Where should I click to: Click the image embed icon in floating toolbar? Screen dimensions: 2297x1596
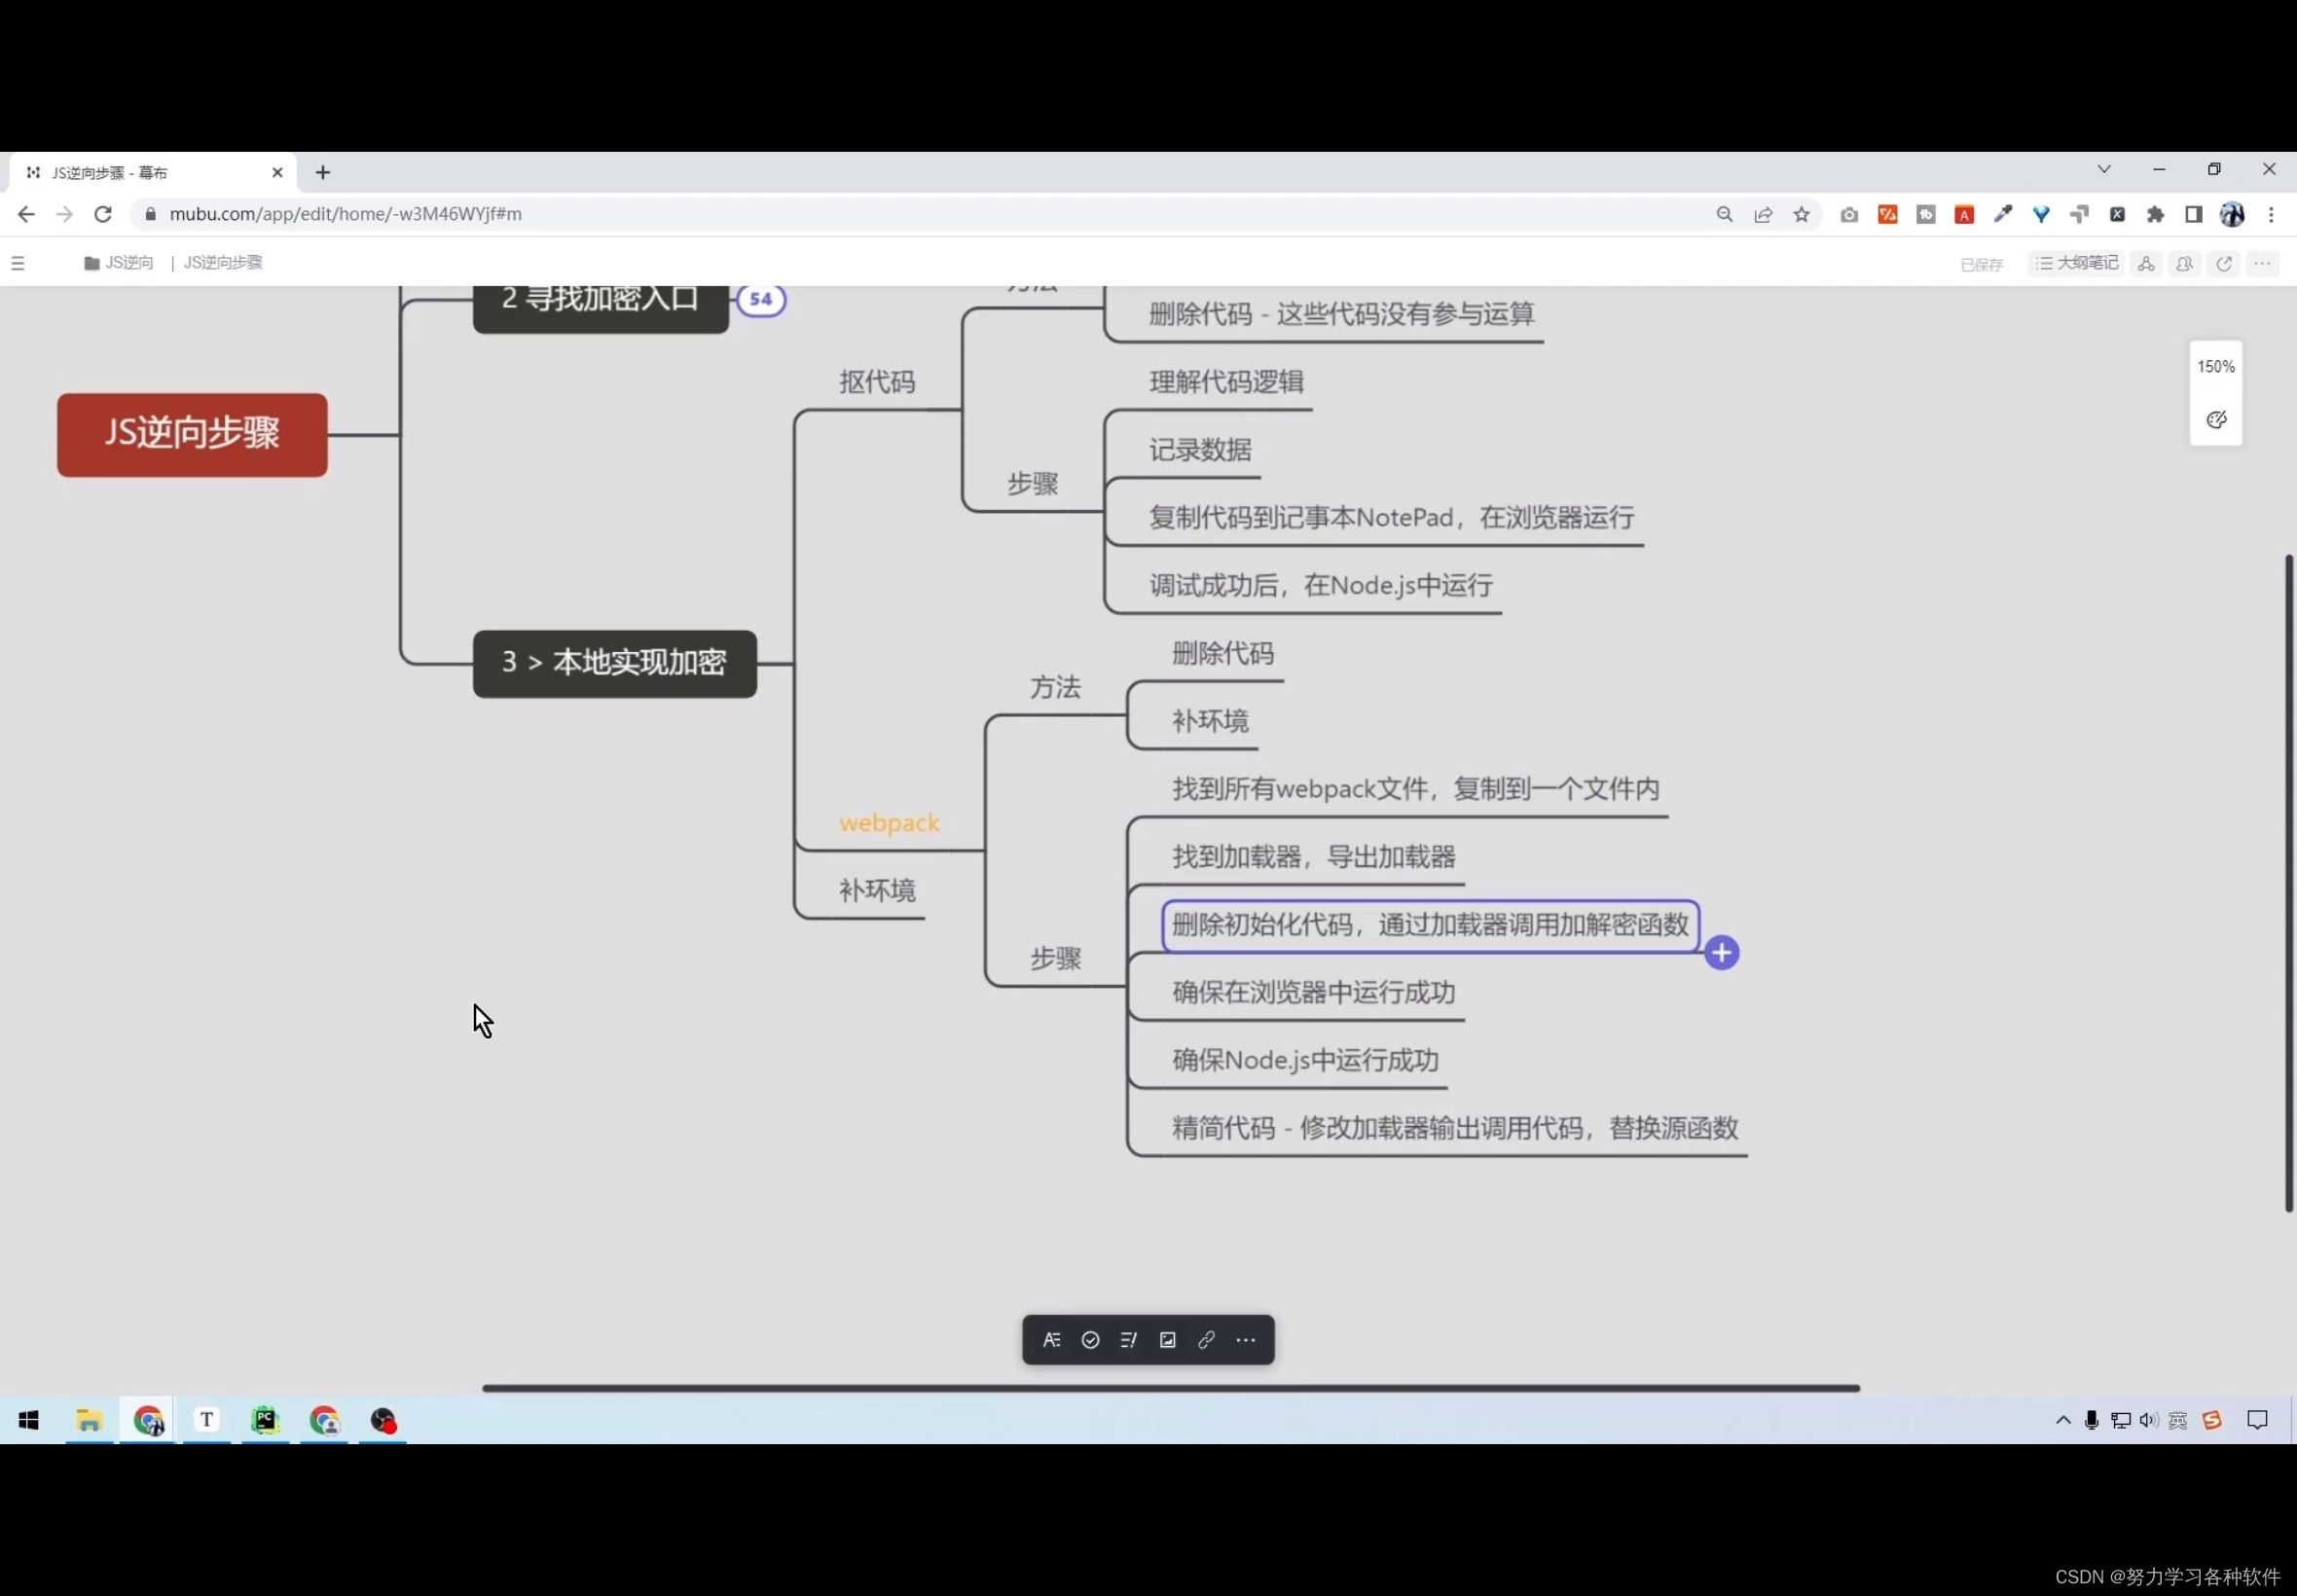[x=1168, y=1340]
